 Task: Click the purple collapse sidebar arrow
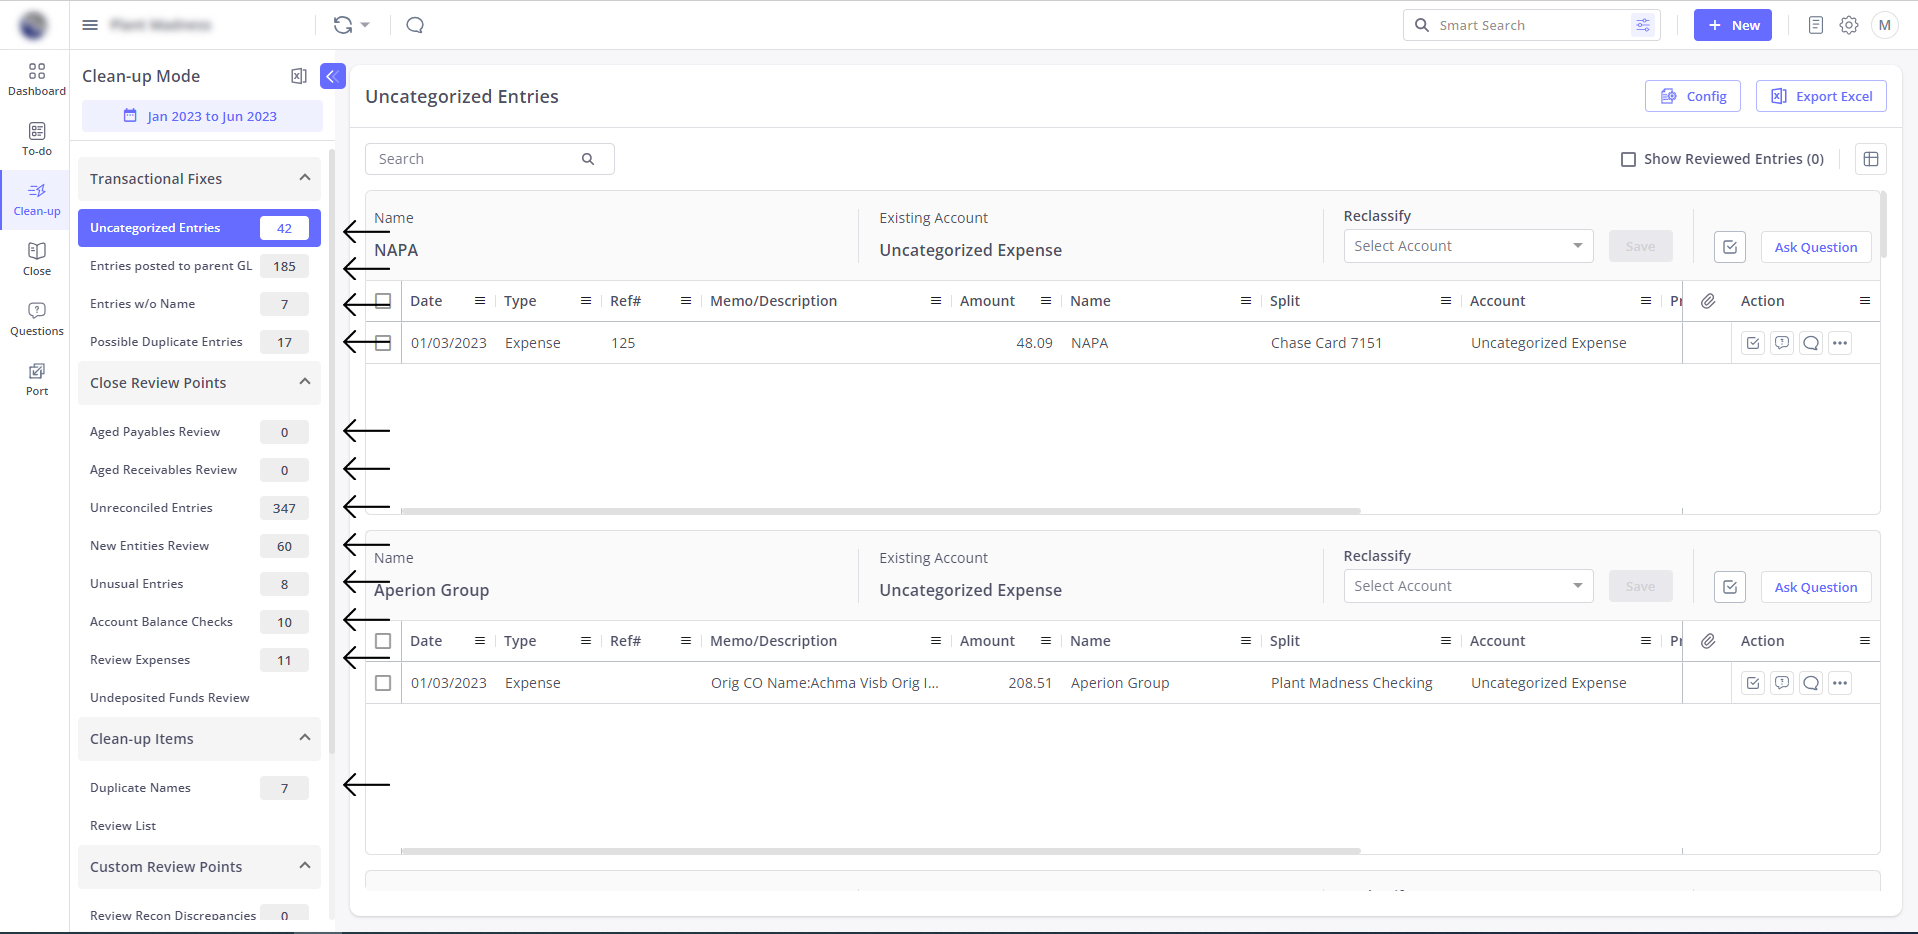[x=333, y=76]
